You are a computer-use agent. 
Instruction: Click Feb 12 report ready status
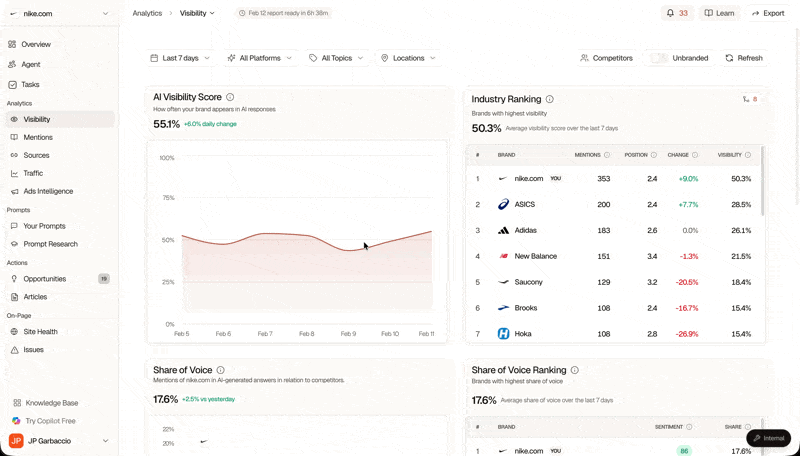(283, 13)
